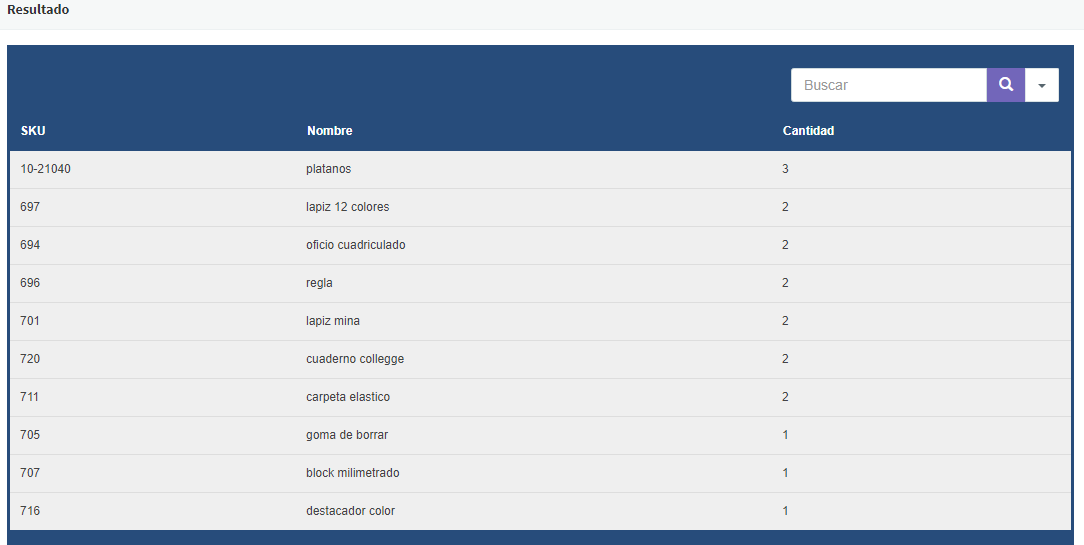Select SKU cell 711
1084x545 pixels.
click(30, 397)
